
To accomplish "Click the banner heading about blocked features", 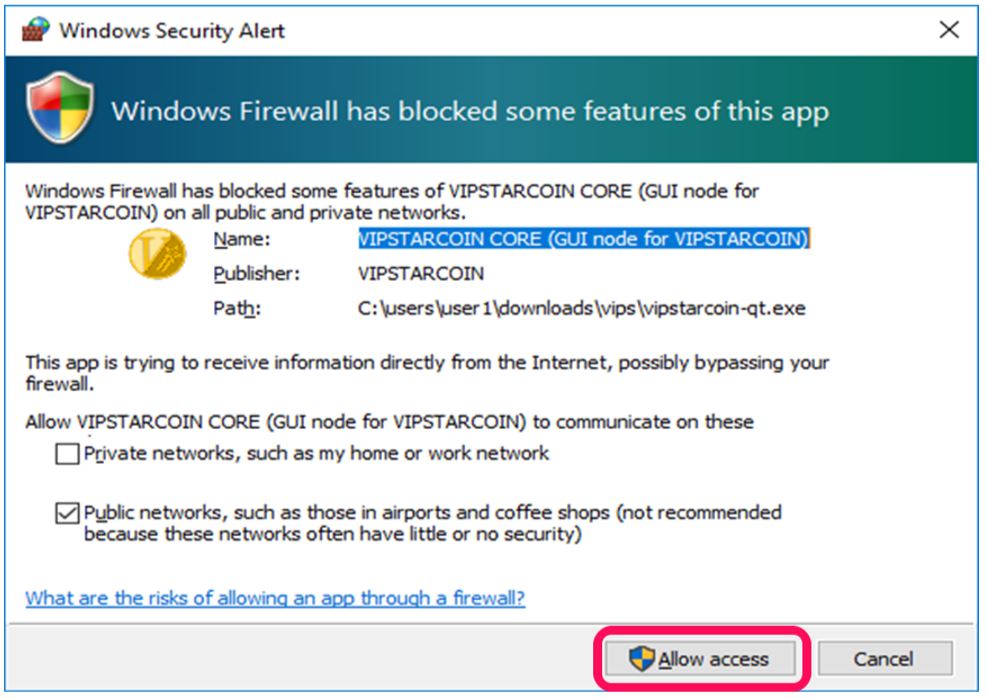I will coord(470,111).
